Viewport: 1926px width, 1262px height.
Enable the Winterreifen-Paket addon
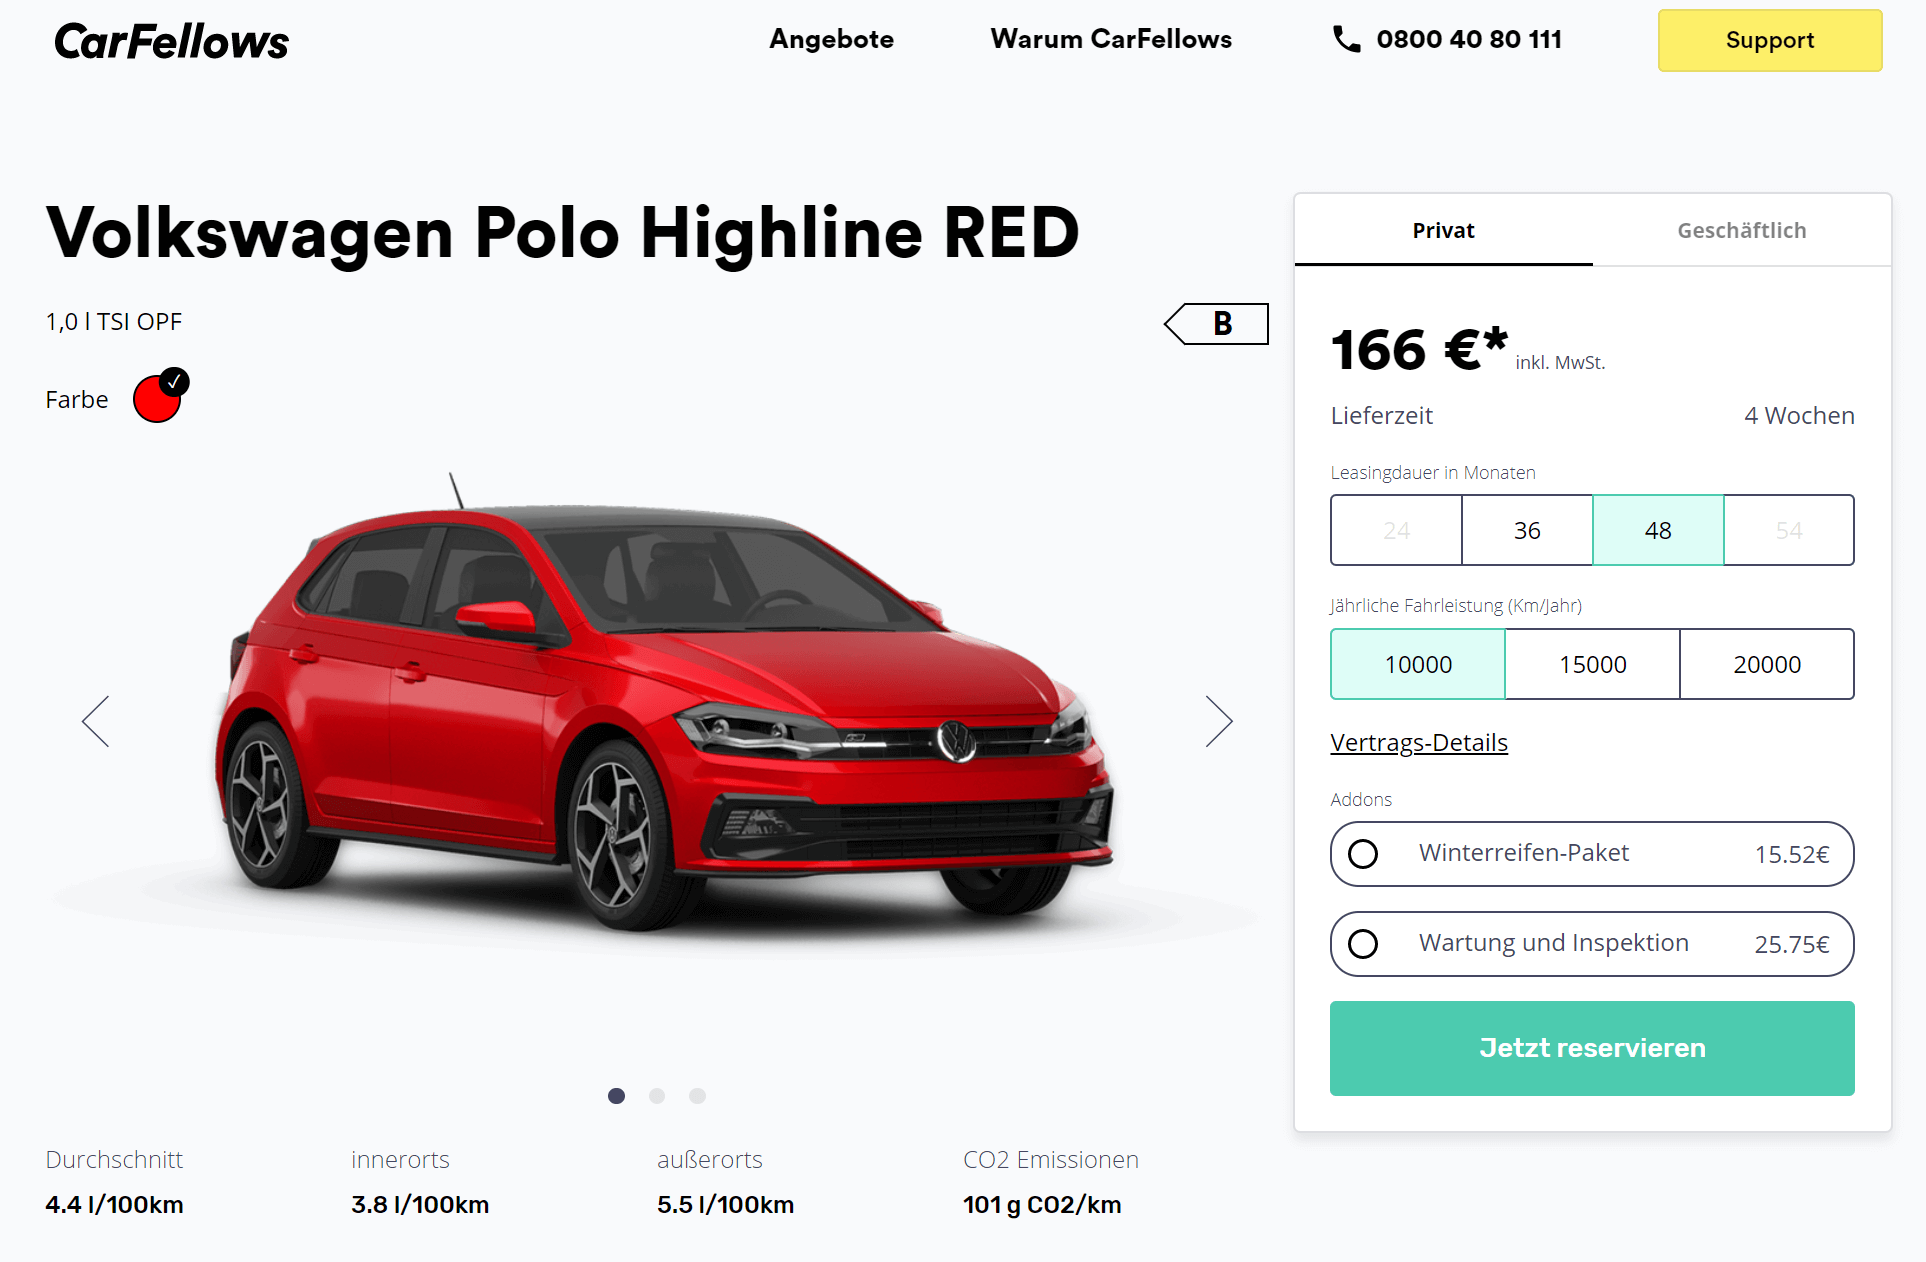pyautogui.click(x=1592, y=854)
